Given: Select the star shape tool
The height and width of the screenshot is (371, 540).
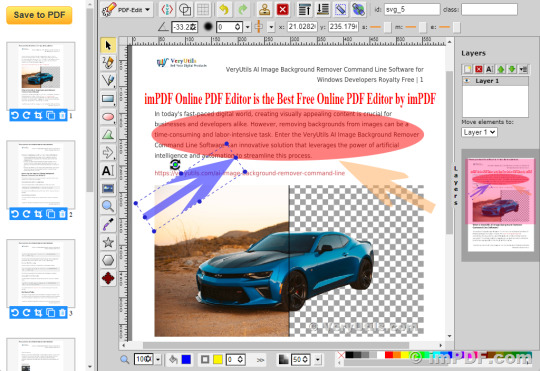Looking at the screenshot, I should (108, 242).
